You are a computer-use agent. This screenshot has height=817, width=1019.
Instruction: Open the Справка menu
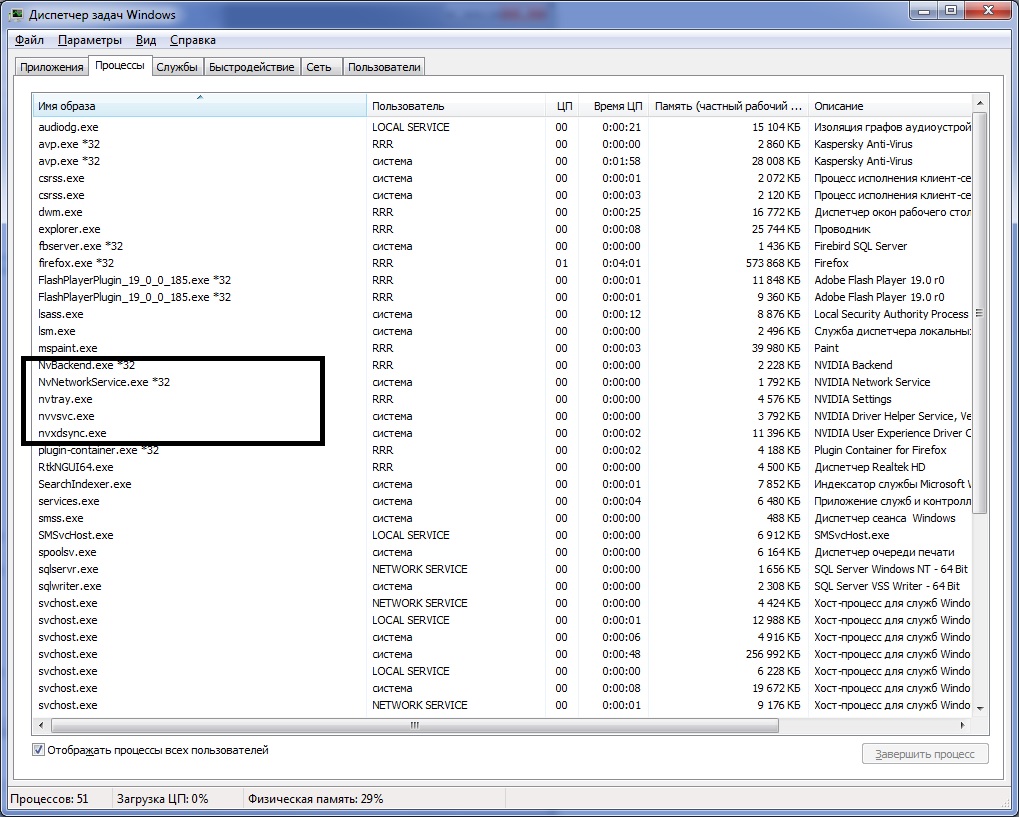point(192,40)
